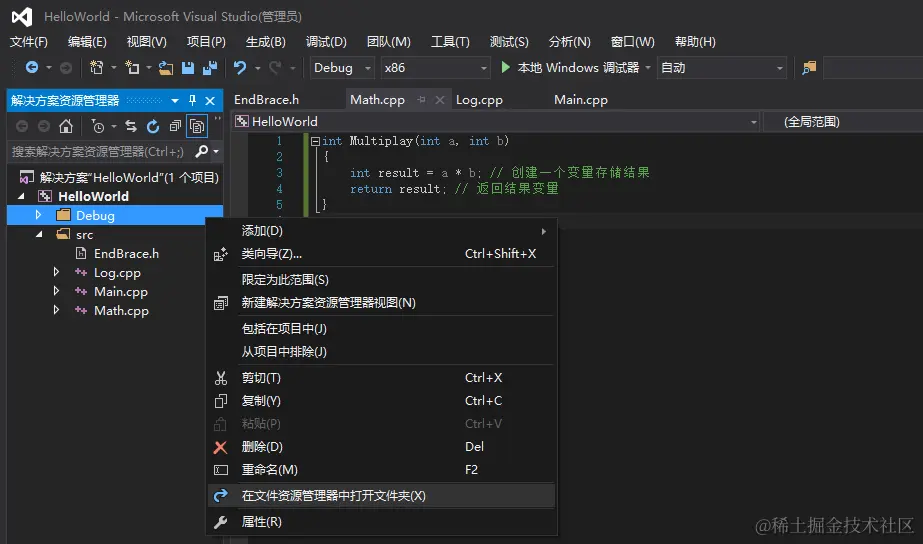Choose 限定为此范围(S) from the context menu

(381, 280)
